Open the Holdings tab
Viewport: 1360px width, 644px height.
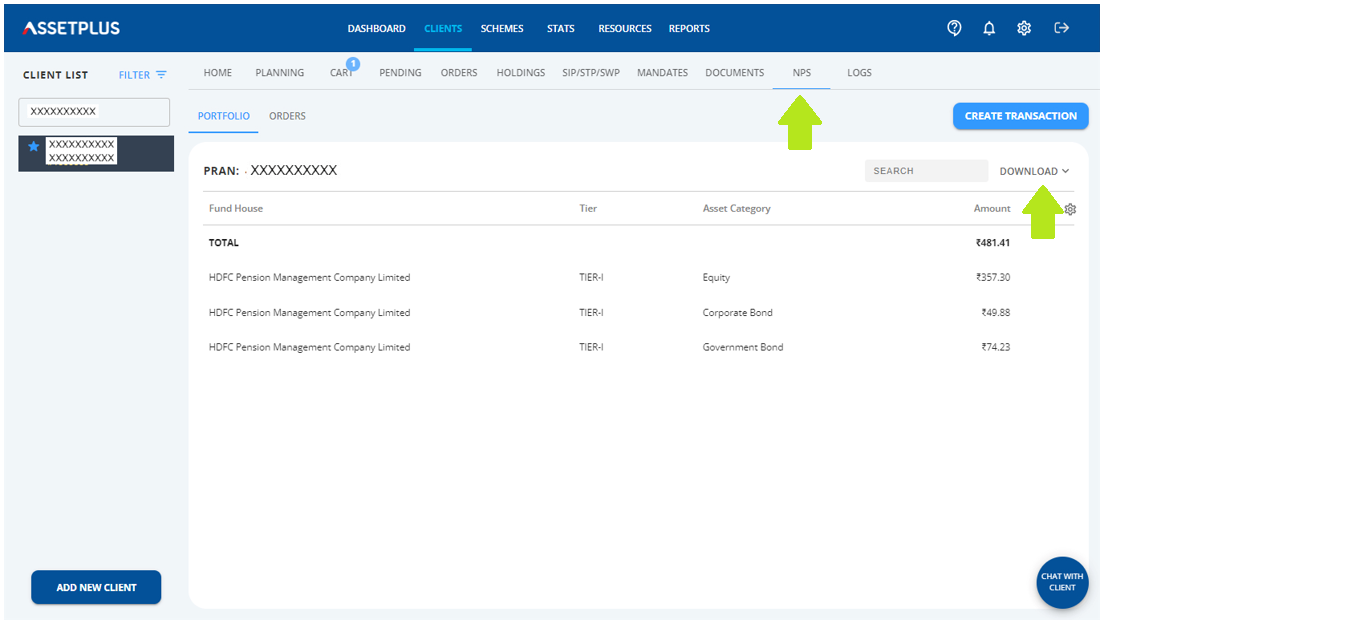(521, 73)
